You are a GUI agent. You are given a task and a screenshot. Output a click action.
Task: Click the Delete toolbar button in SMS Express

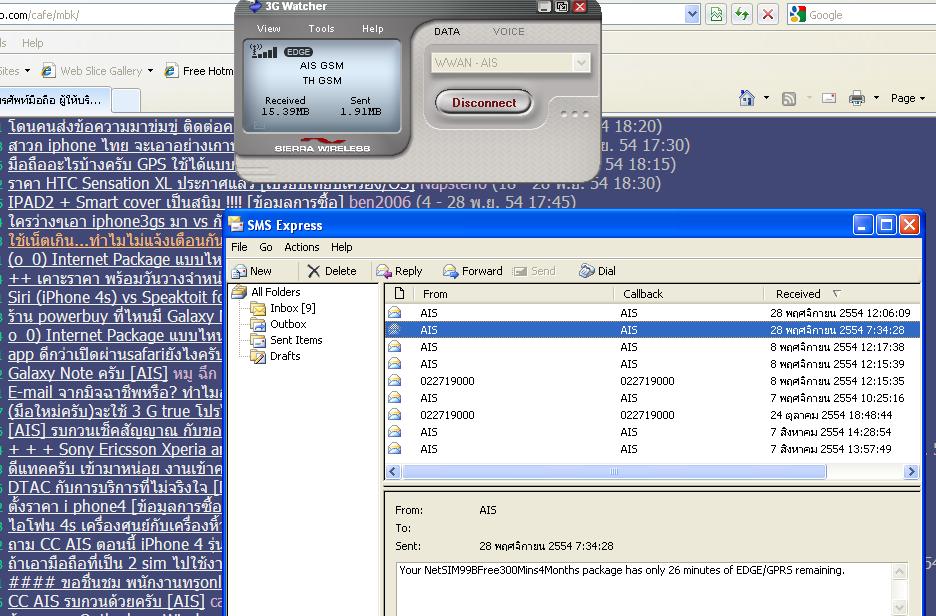coord(332,271)
